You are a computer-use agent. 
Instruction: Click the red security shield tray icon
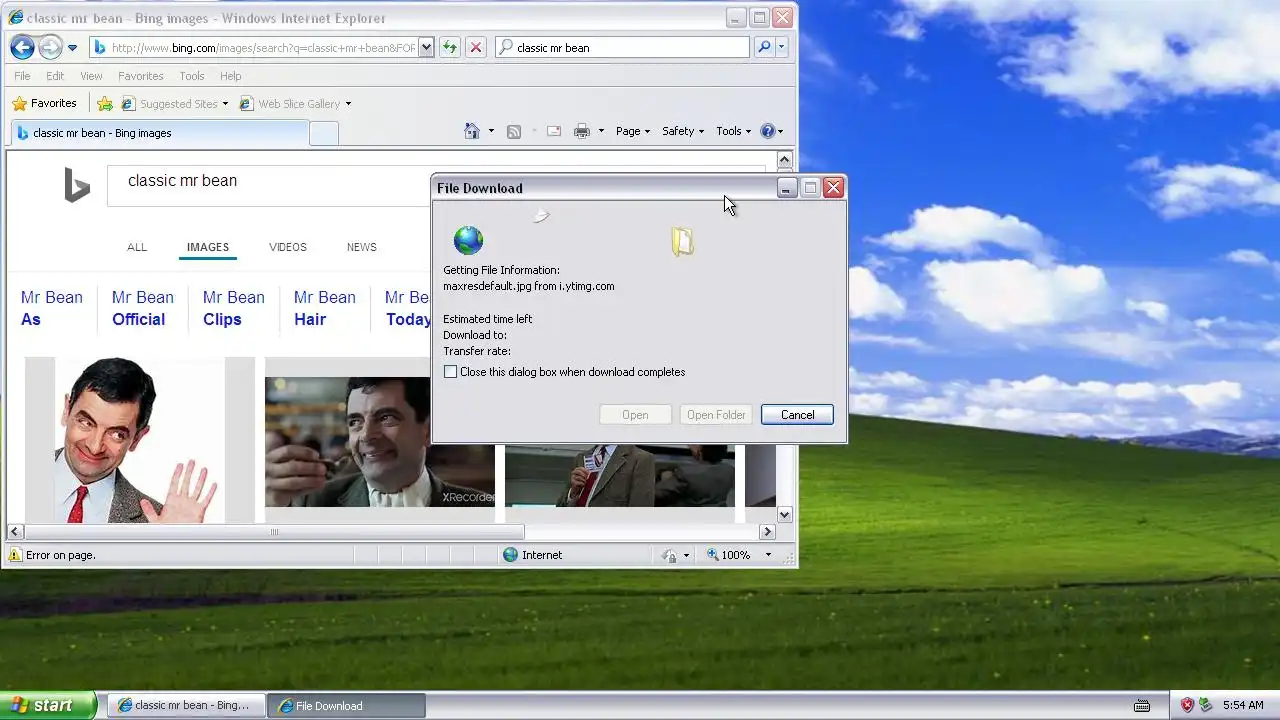[x=1187, y=705]
